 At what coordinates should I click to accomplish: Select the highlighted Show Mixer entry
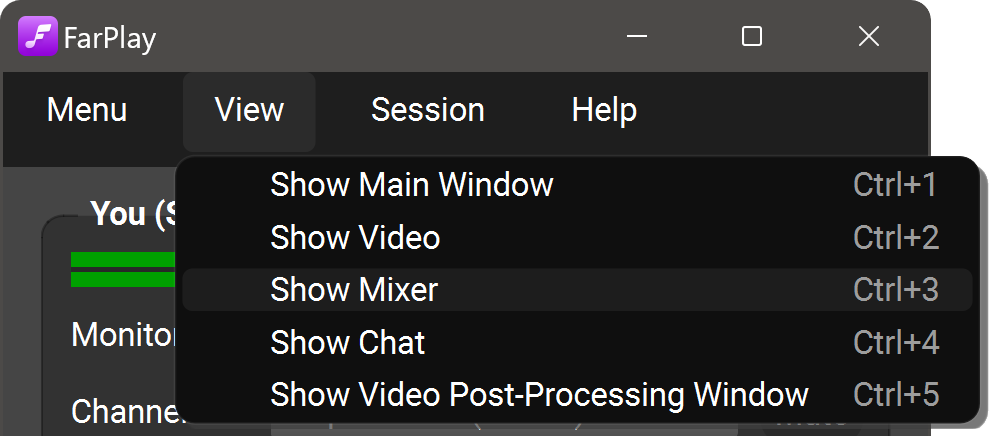pyautogui.click(x=354, y=290)
